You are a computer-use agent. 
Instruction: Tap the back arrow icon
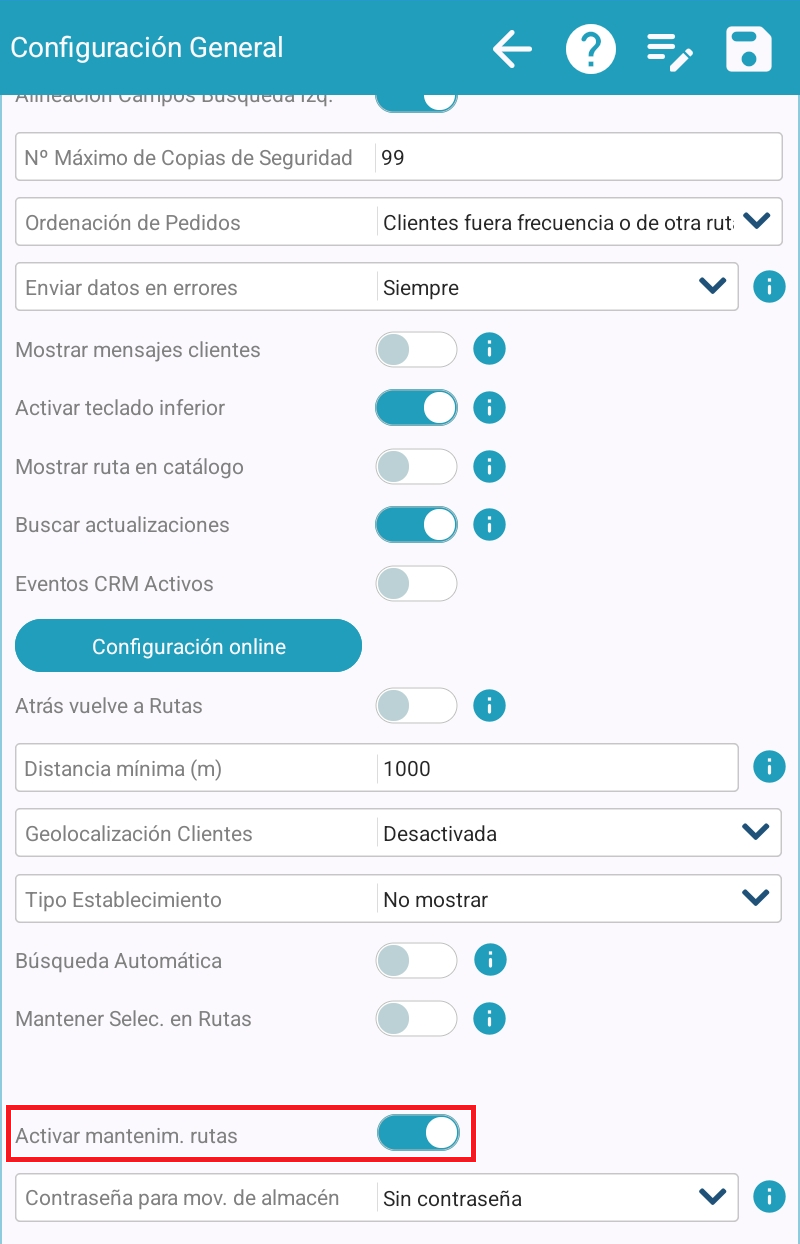[512, 49]
